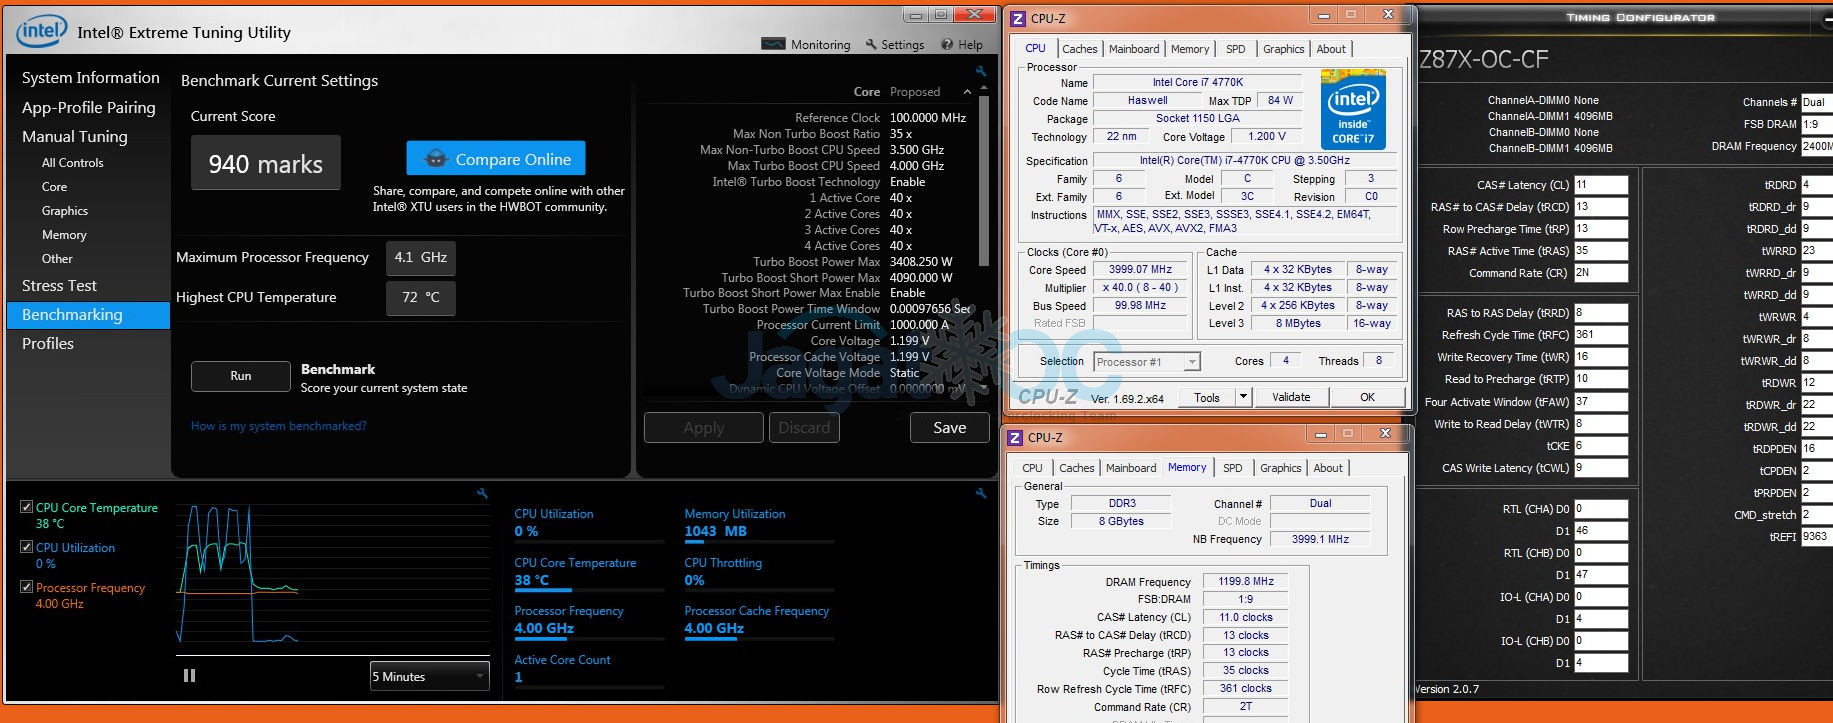The image size is (1833, 723).
Task: Collapse the Core Proposed section chevron
Action: 967,92
